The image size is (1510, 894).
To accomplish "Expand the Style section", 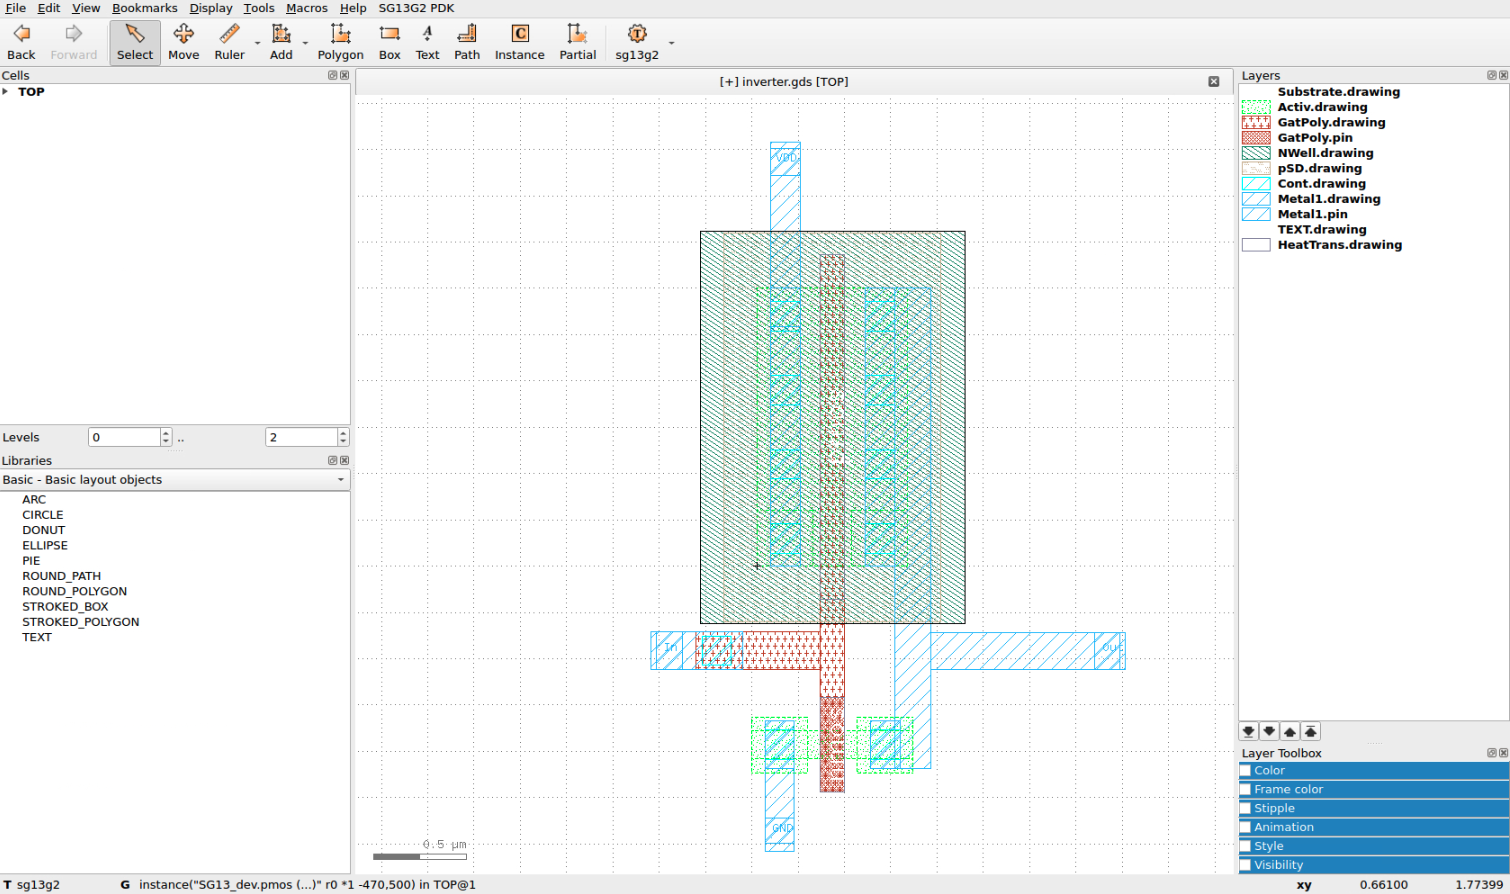I will [1373, 847].
